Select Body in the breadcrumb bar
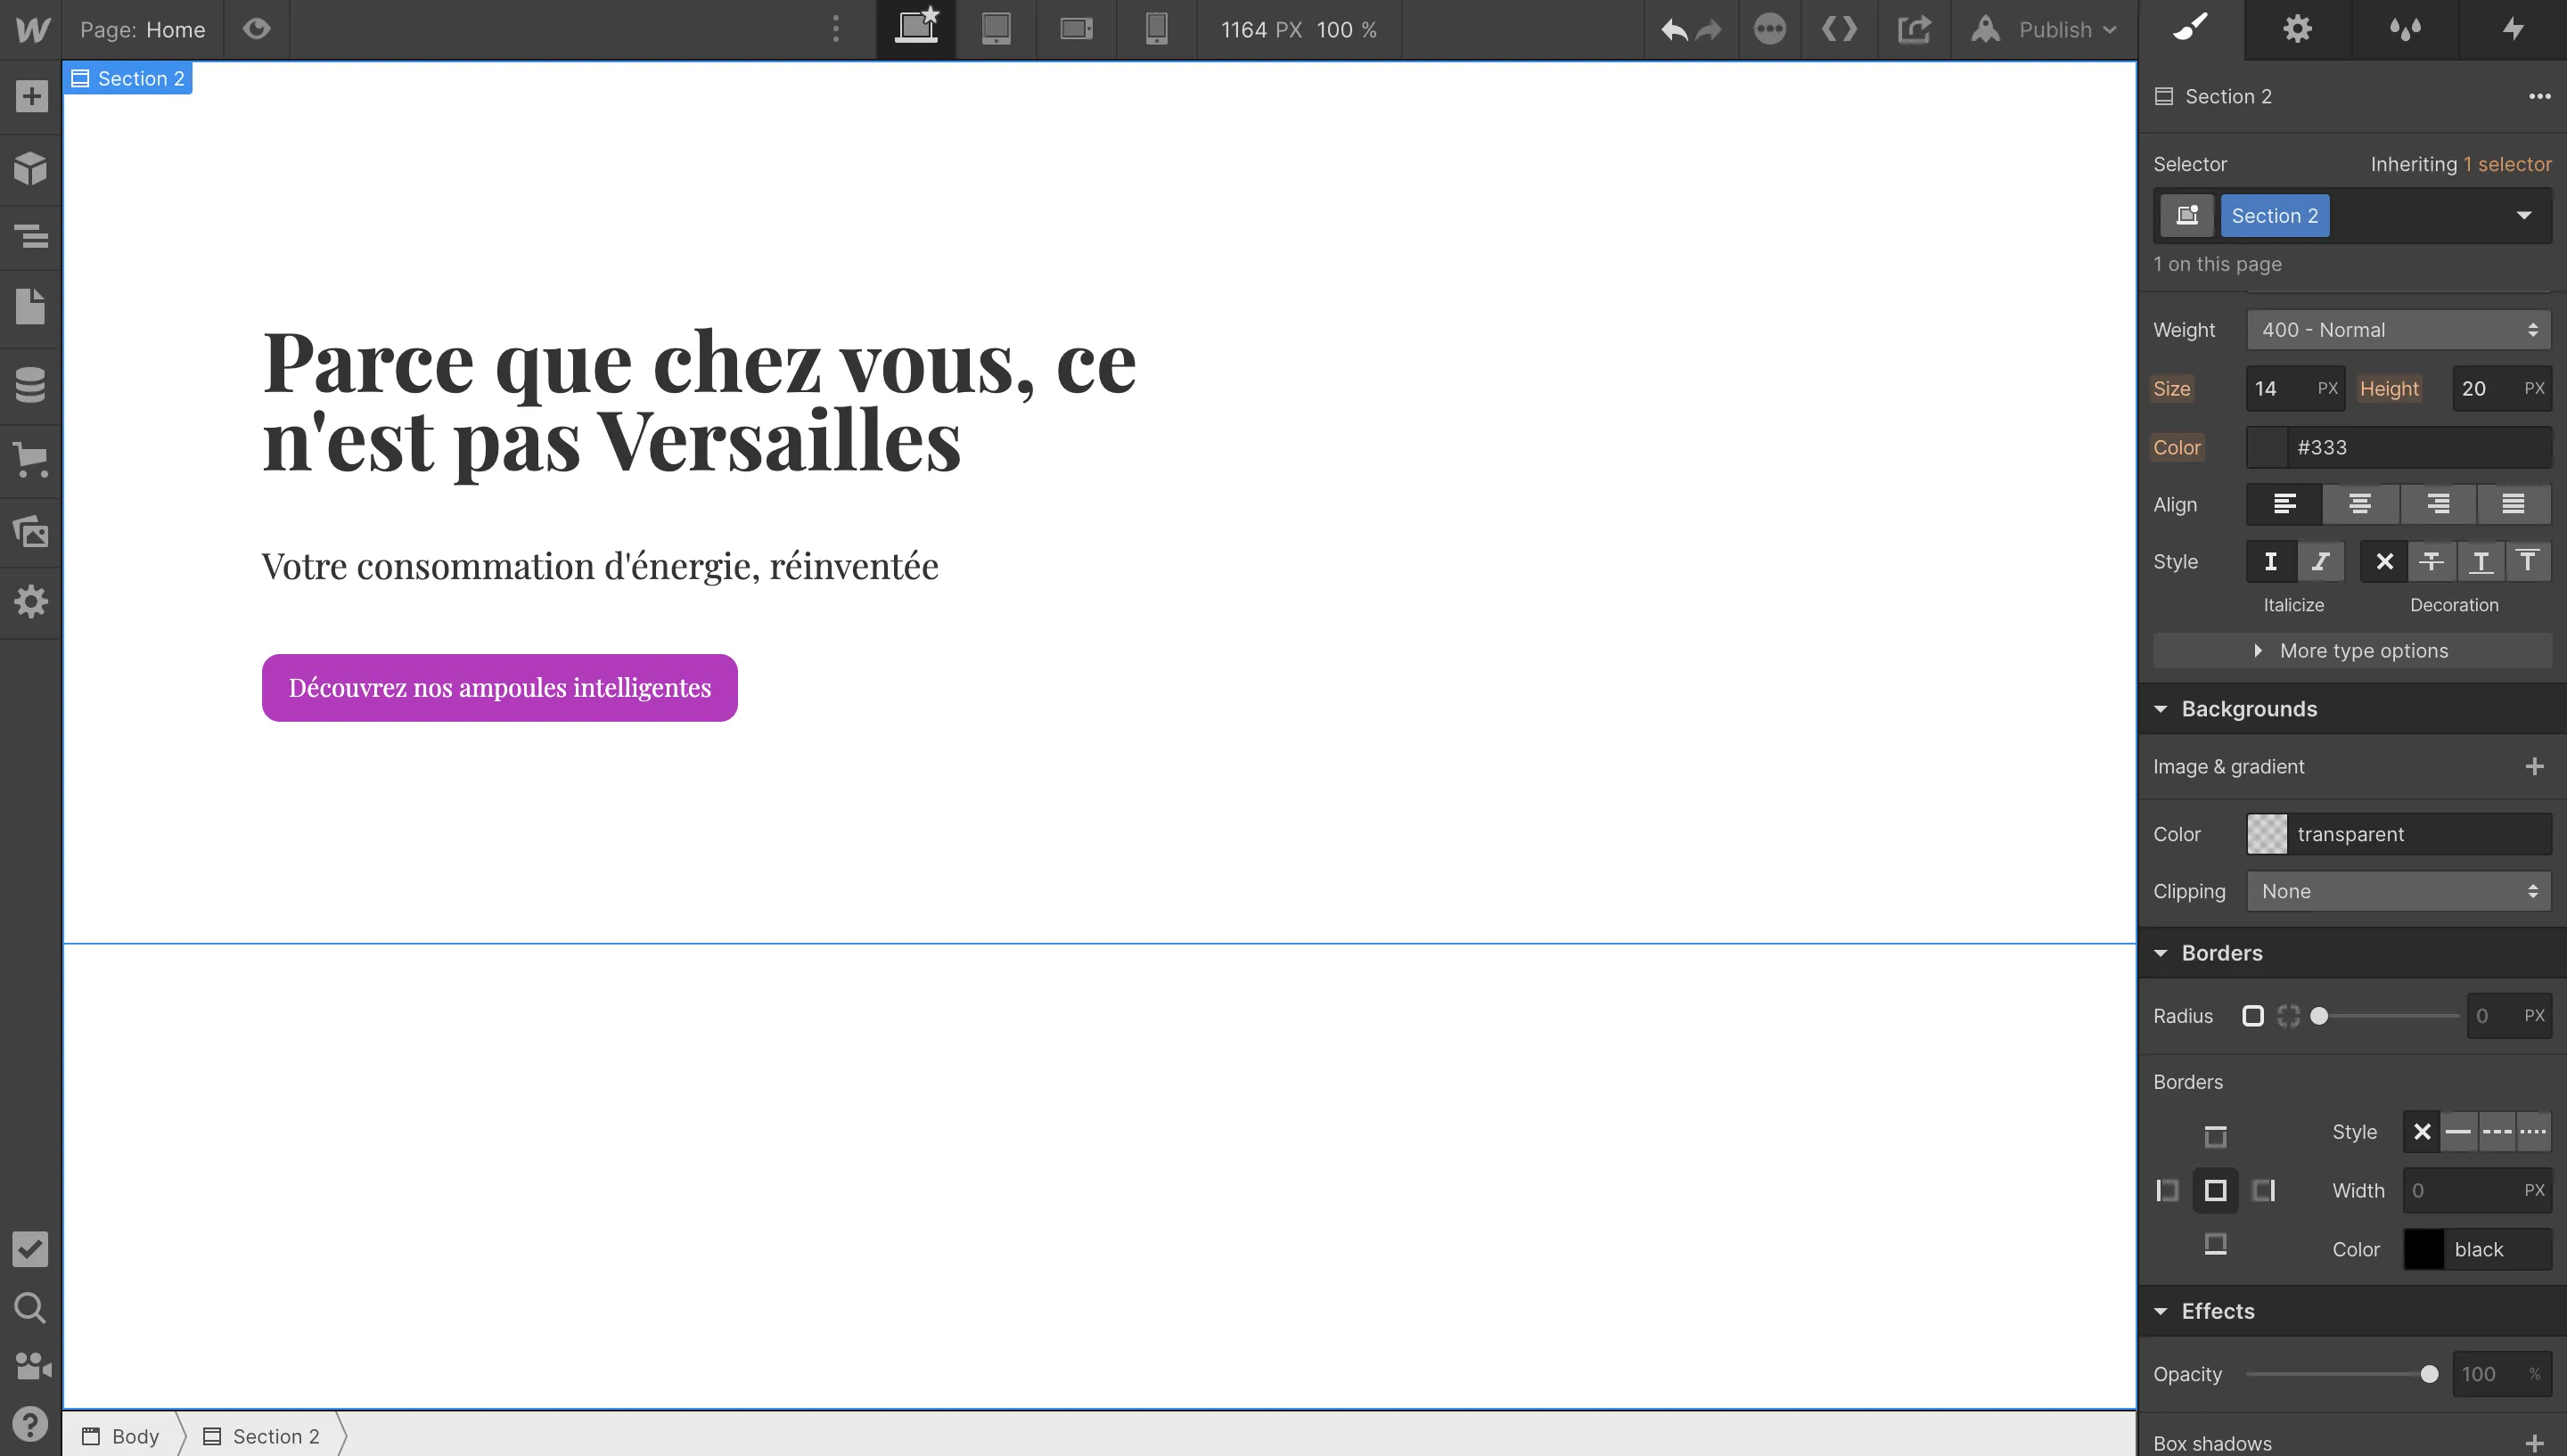This screenshot has width=2567, height=1456. point(121,1436)
